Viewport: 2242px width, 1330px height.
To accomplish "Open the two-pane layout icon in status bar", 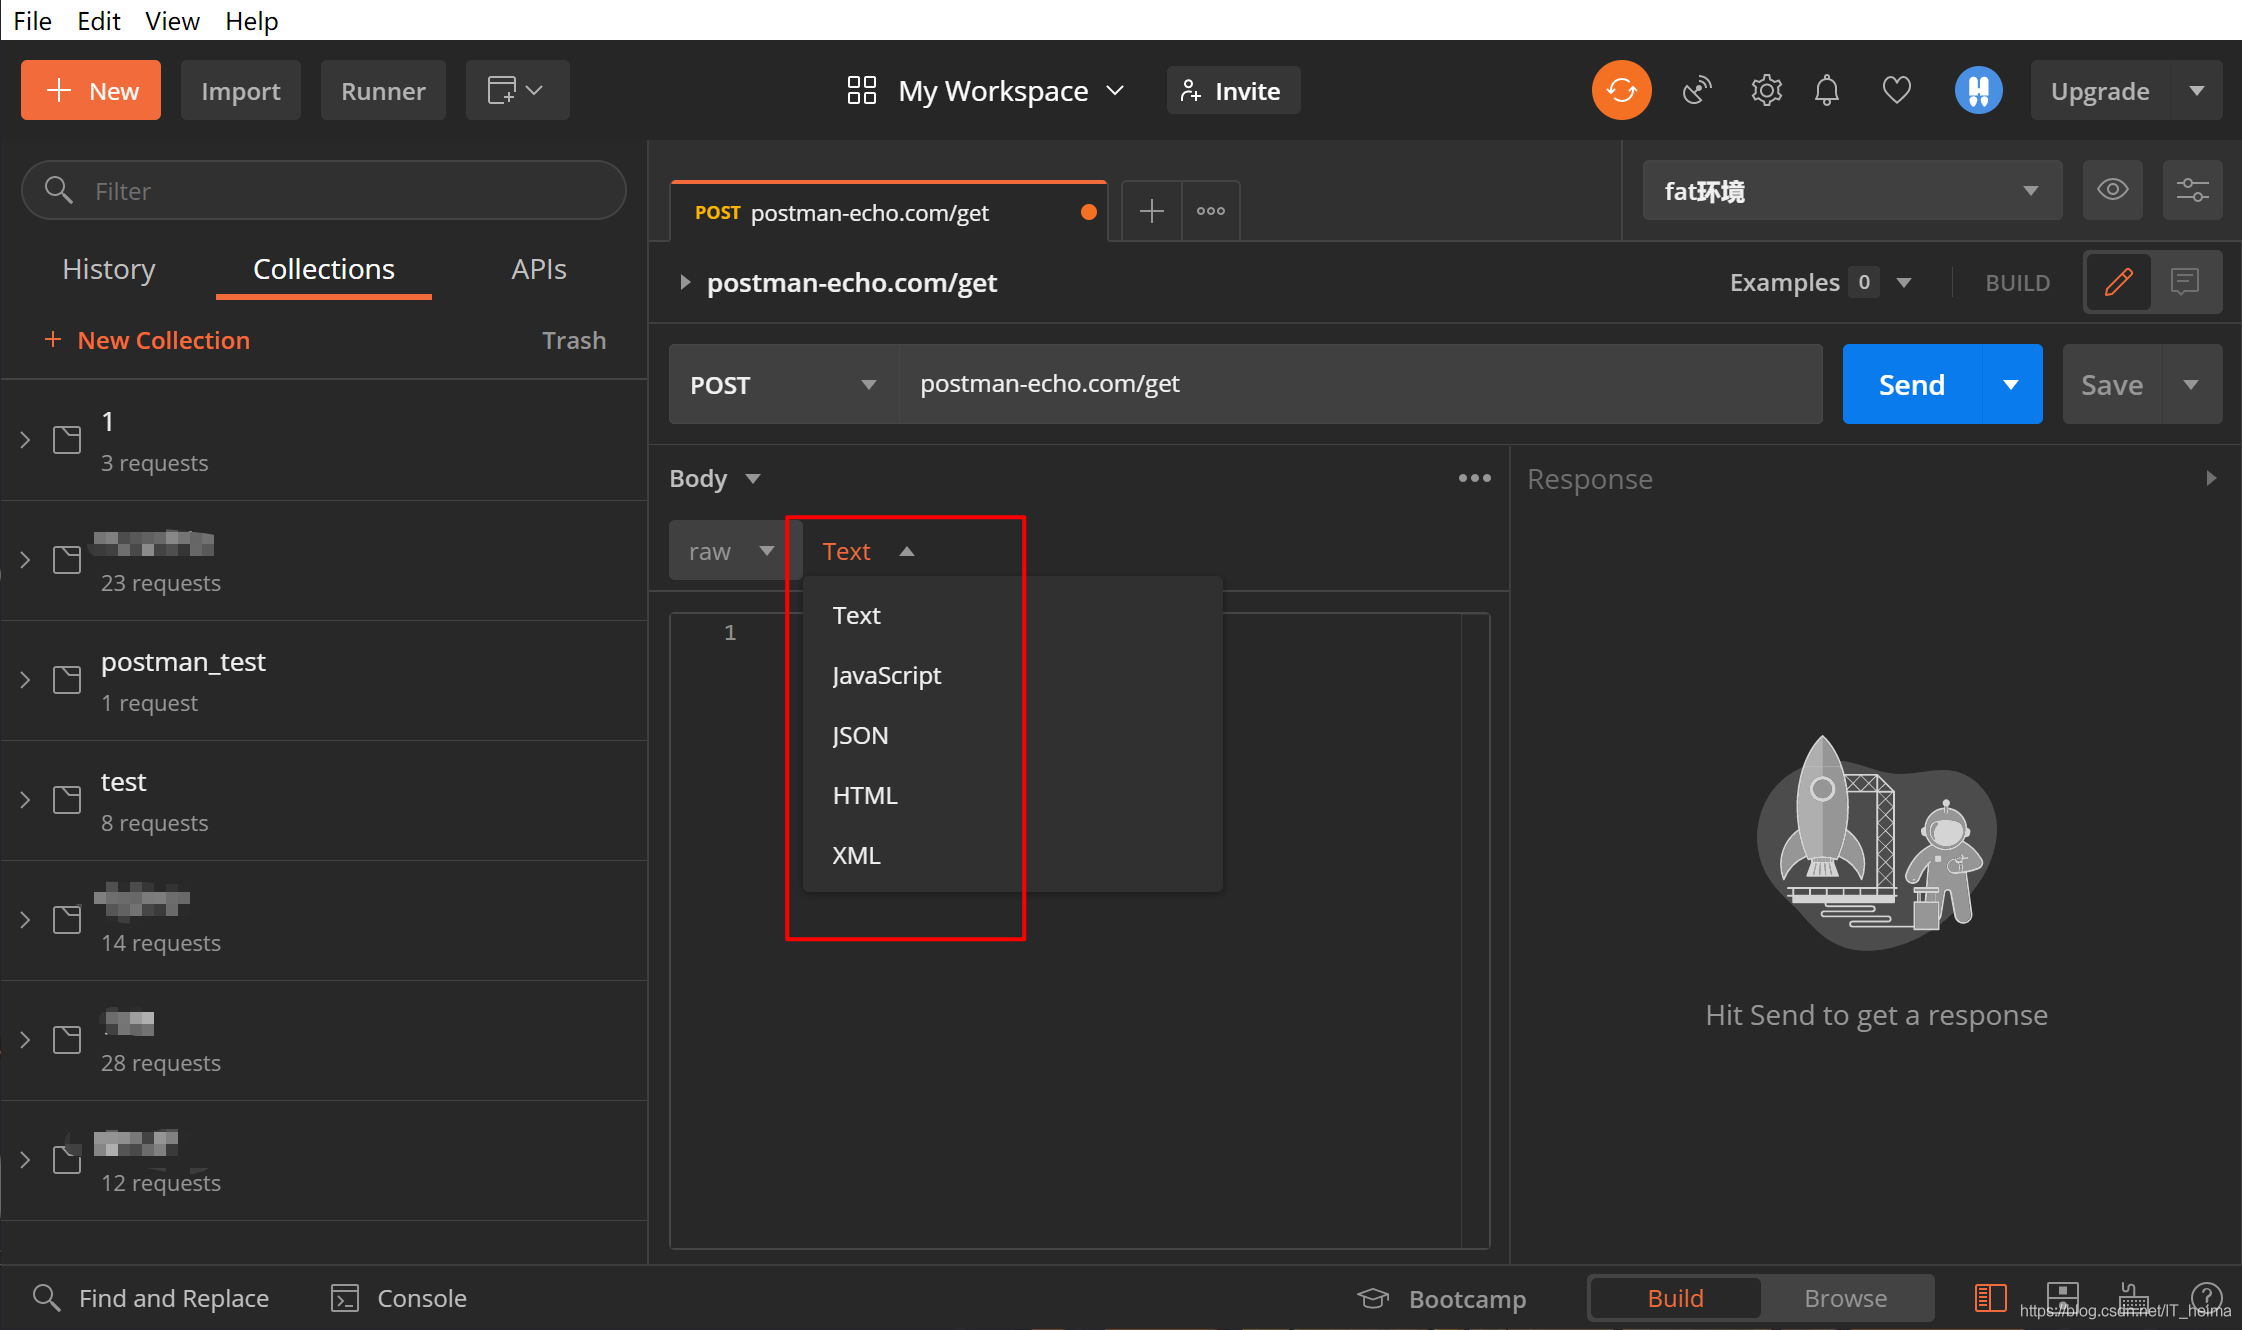I will pos(1990,1298).
